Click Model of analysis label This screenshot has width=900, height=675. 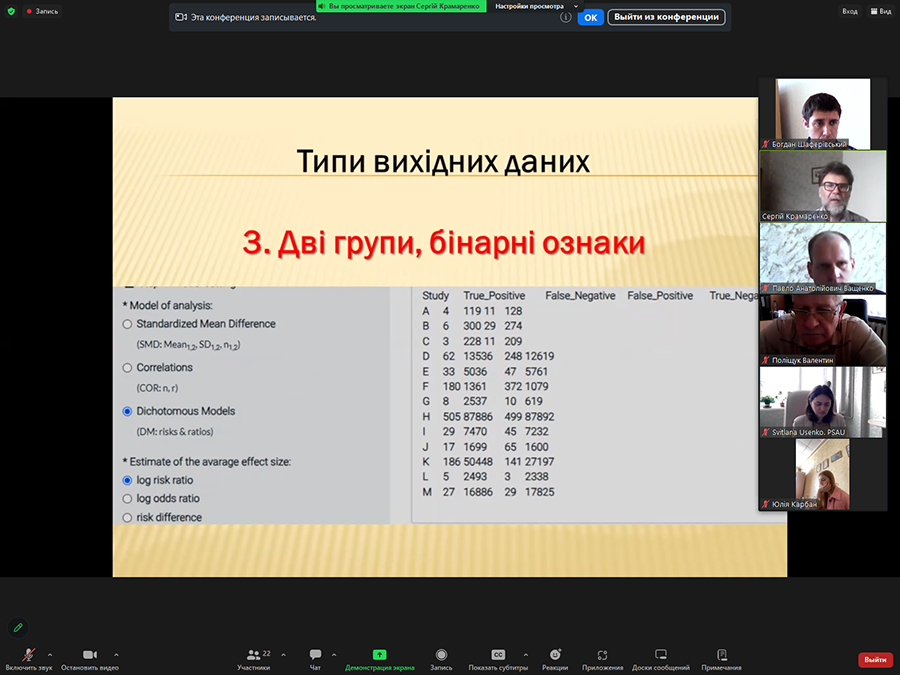168,306
